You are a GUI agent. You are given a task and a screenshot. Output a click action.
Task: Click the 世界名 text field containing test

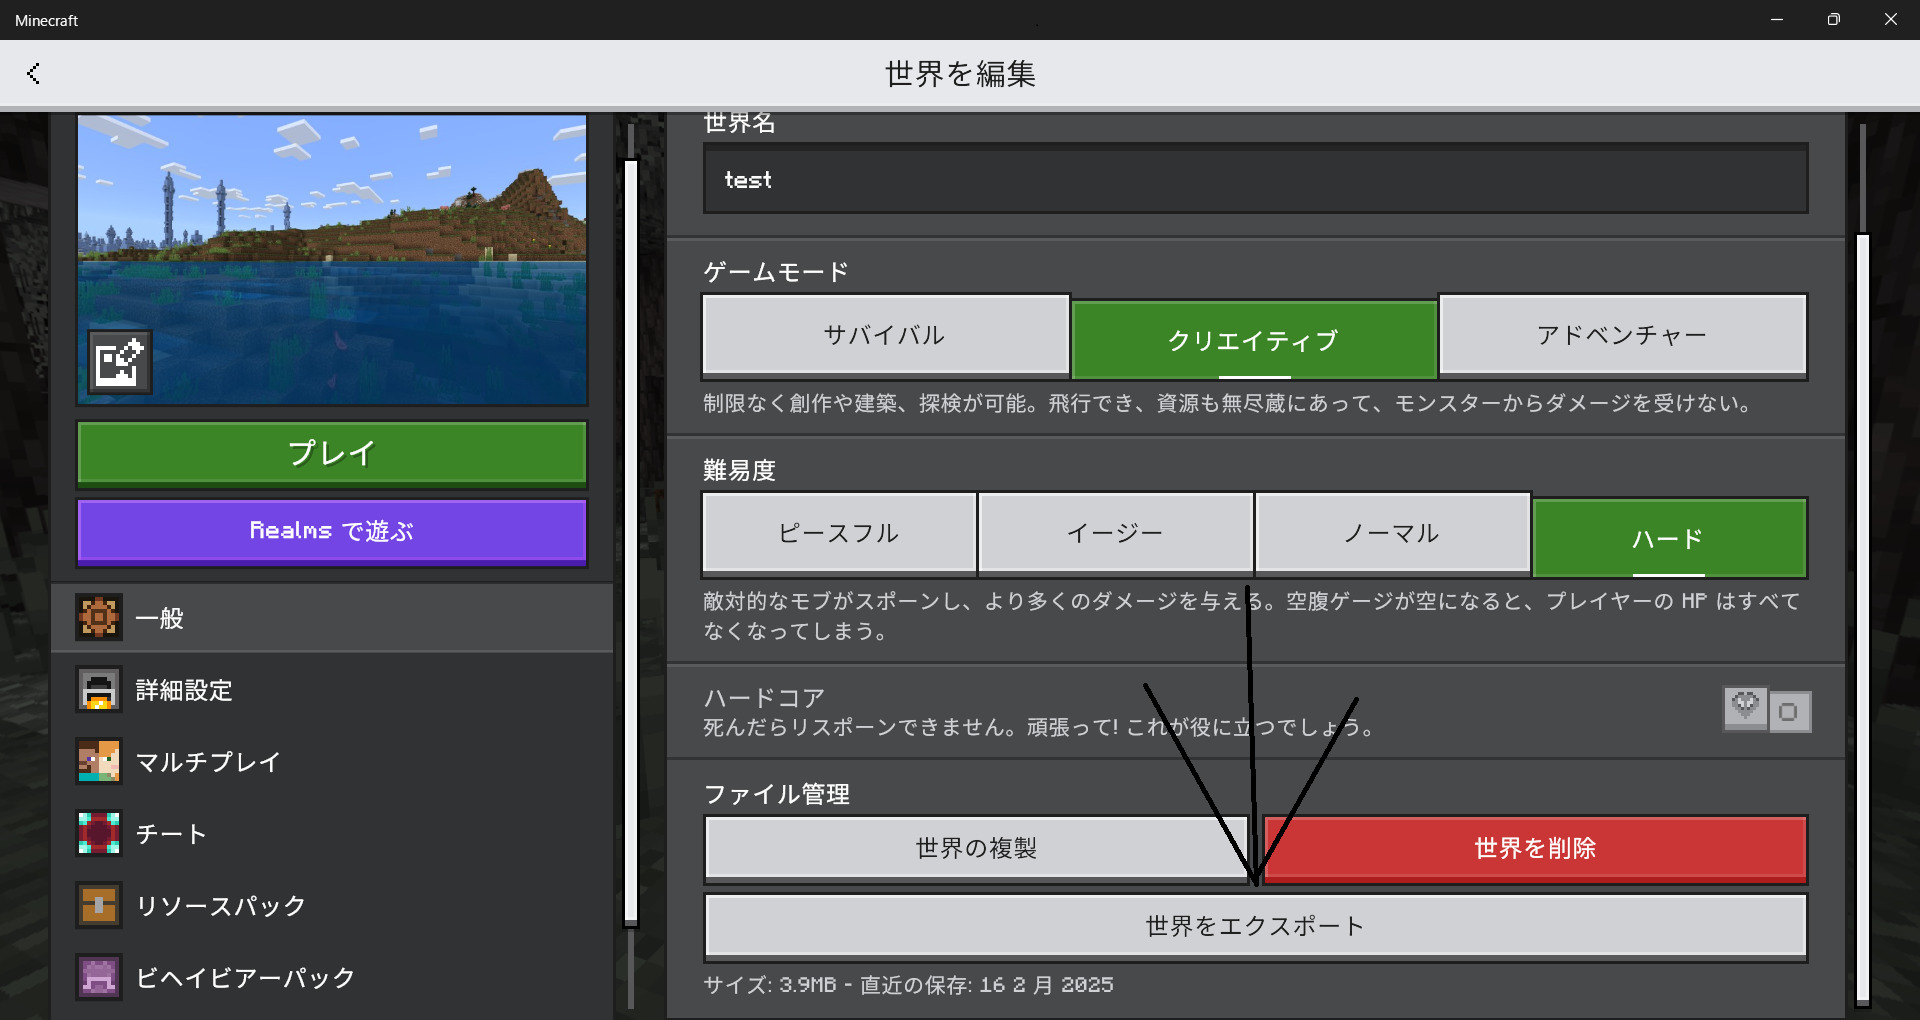click(x=1256, y=179)
